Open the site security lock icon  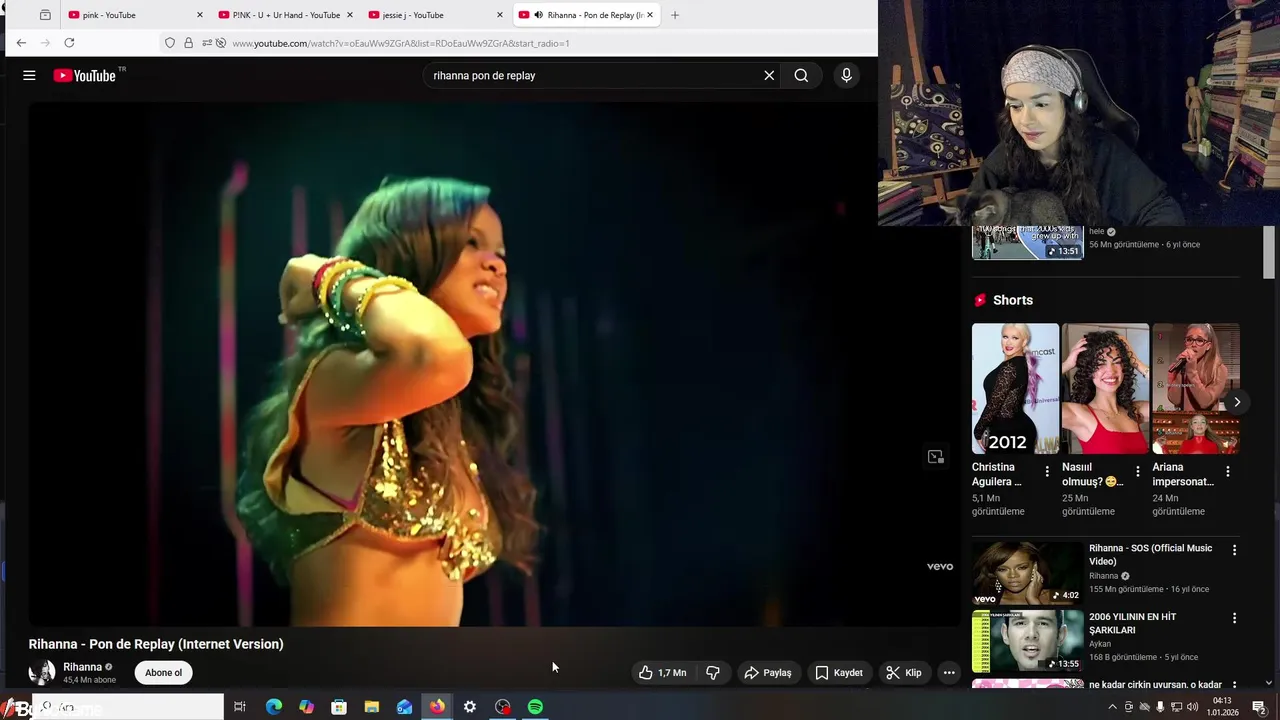click(x=188, y=43)
